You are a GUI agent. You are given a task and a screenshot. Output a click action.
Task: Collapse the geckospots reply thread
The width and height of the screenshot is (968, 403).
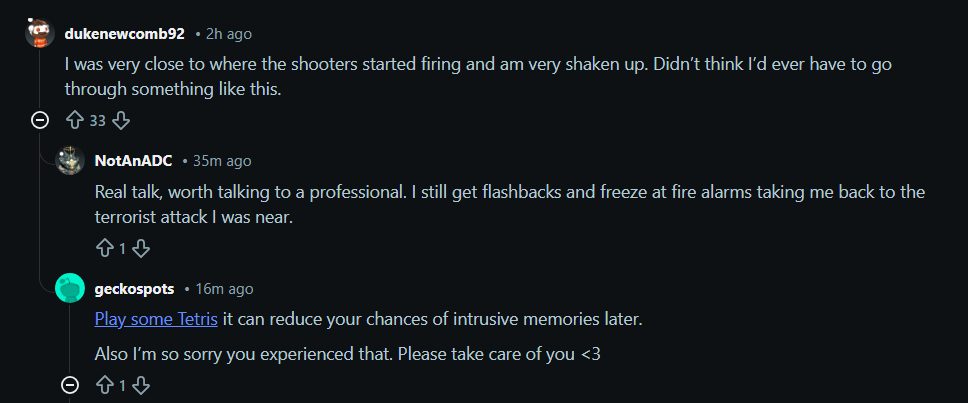point(70,385)
